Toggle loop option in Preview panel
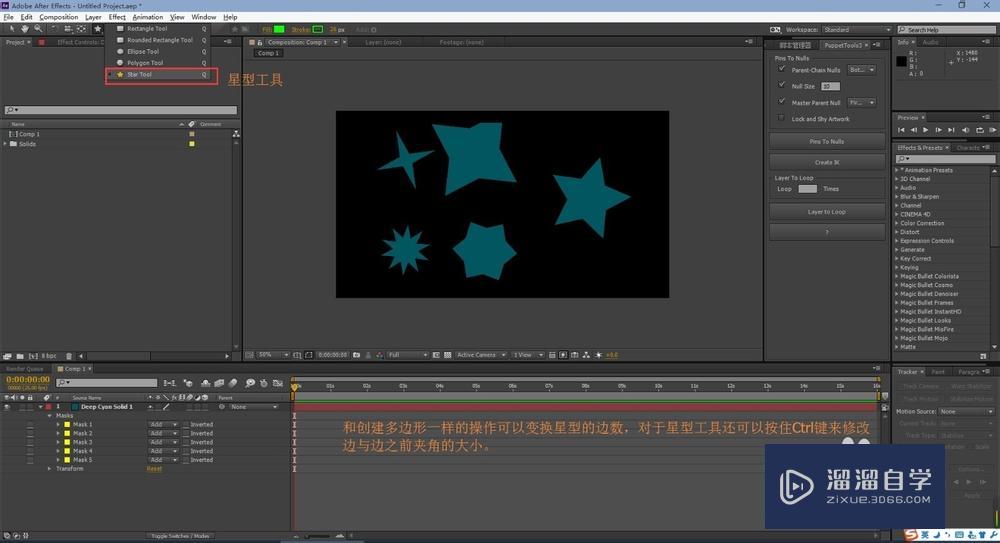 980,130
